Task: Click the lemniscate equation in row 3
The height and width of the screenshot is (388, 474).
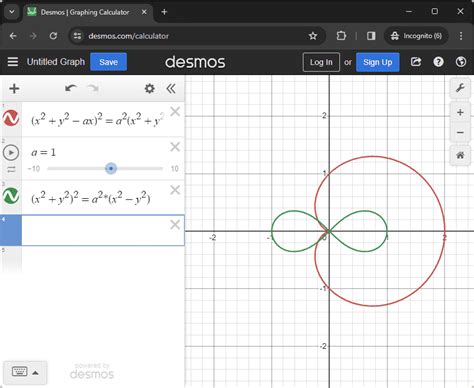Action: click(91, 197)
